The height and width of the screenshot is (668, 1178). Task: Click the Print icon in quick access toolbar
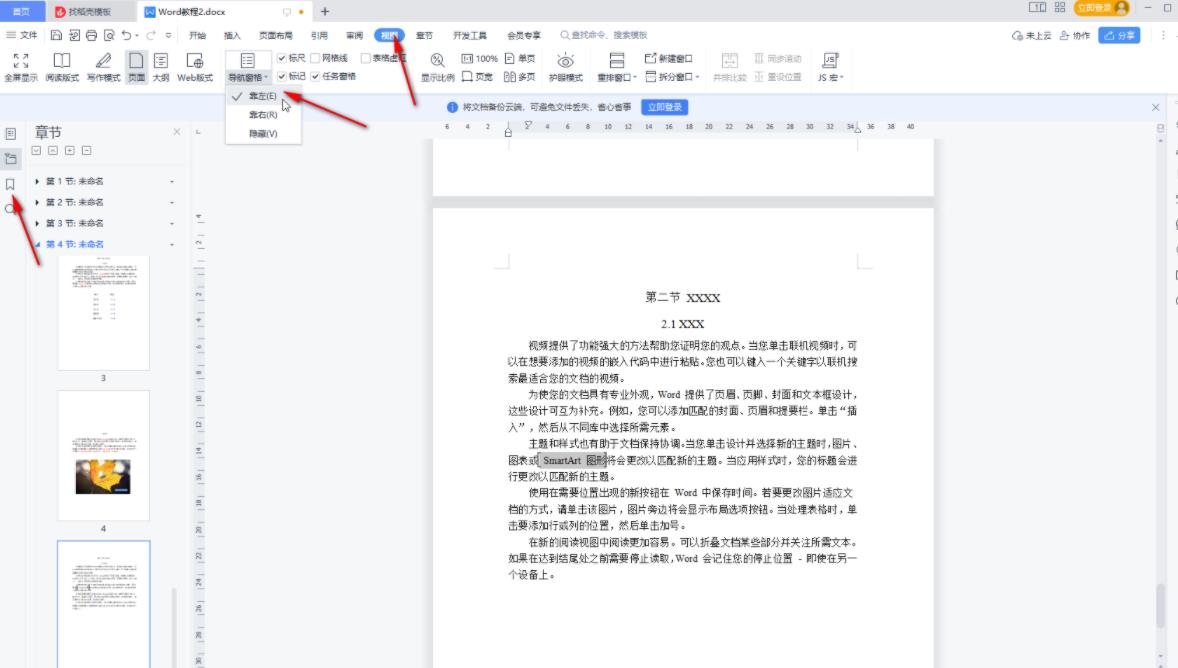(x=91, y=33)
